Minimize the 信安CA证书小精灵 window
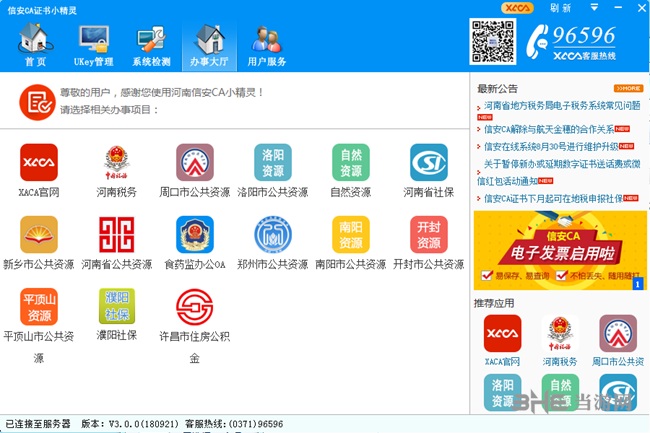 click(618, 8)
